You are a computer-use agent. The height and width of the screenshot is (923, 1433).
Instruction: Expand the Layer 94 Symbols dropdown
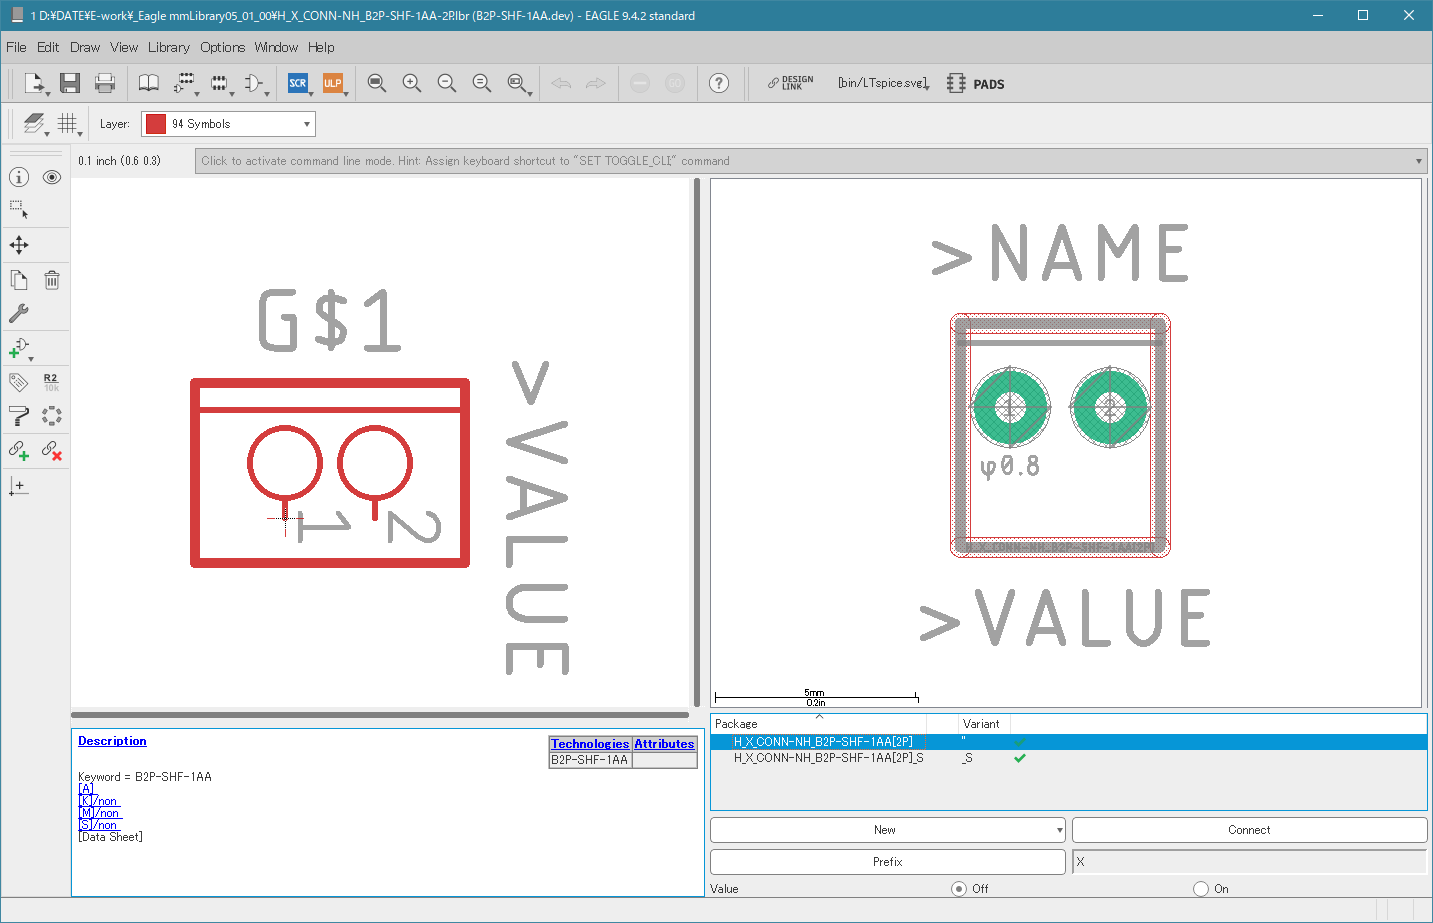(307, 124)
